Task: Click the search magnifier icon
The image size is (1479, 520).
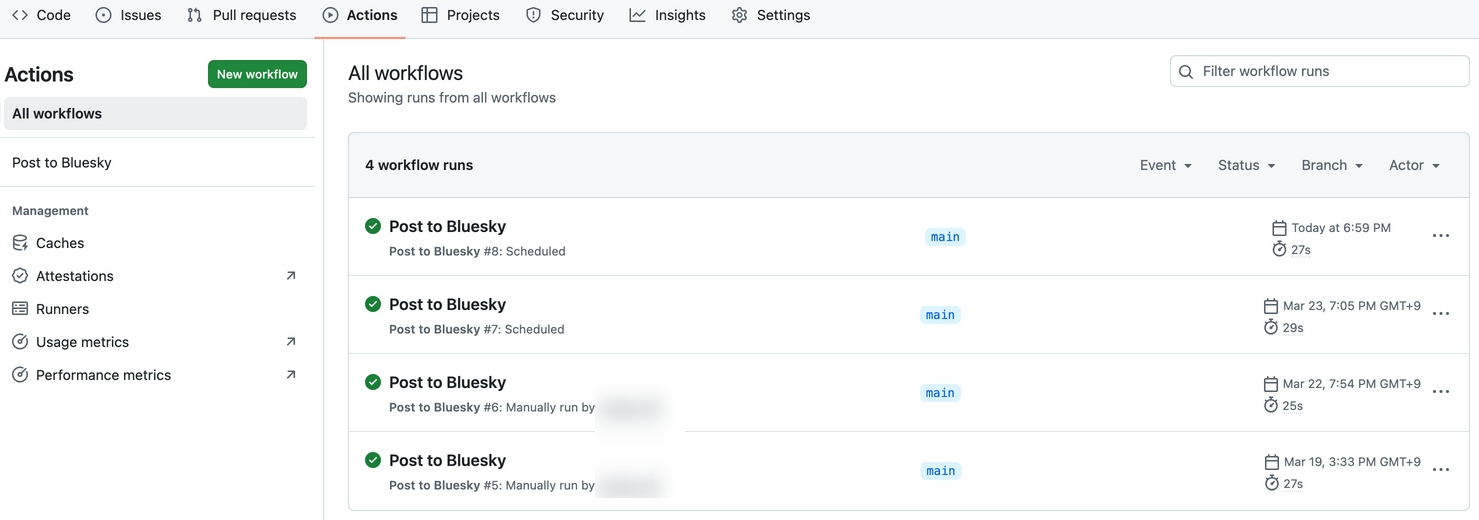Action: pos(1186,72)
